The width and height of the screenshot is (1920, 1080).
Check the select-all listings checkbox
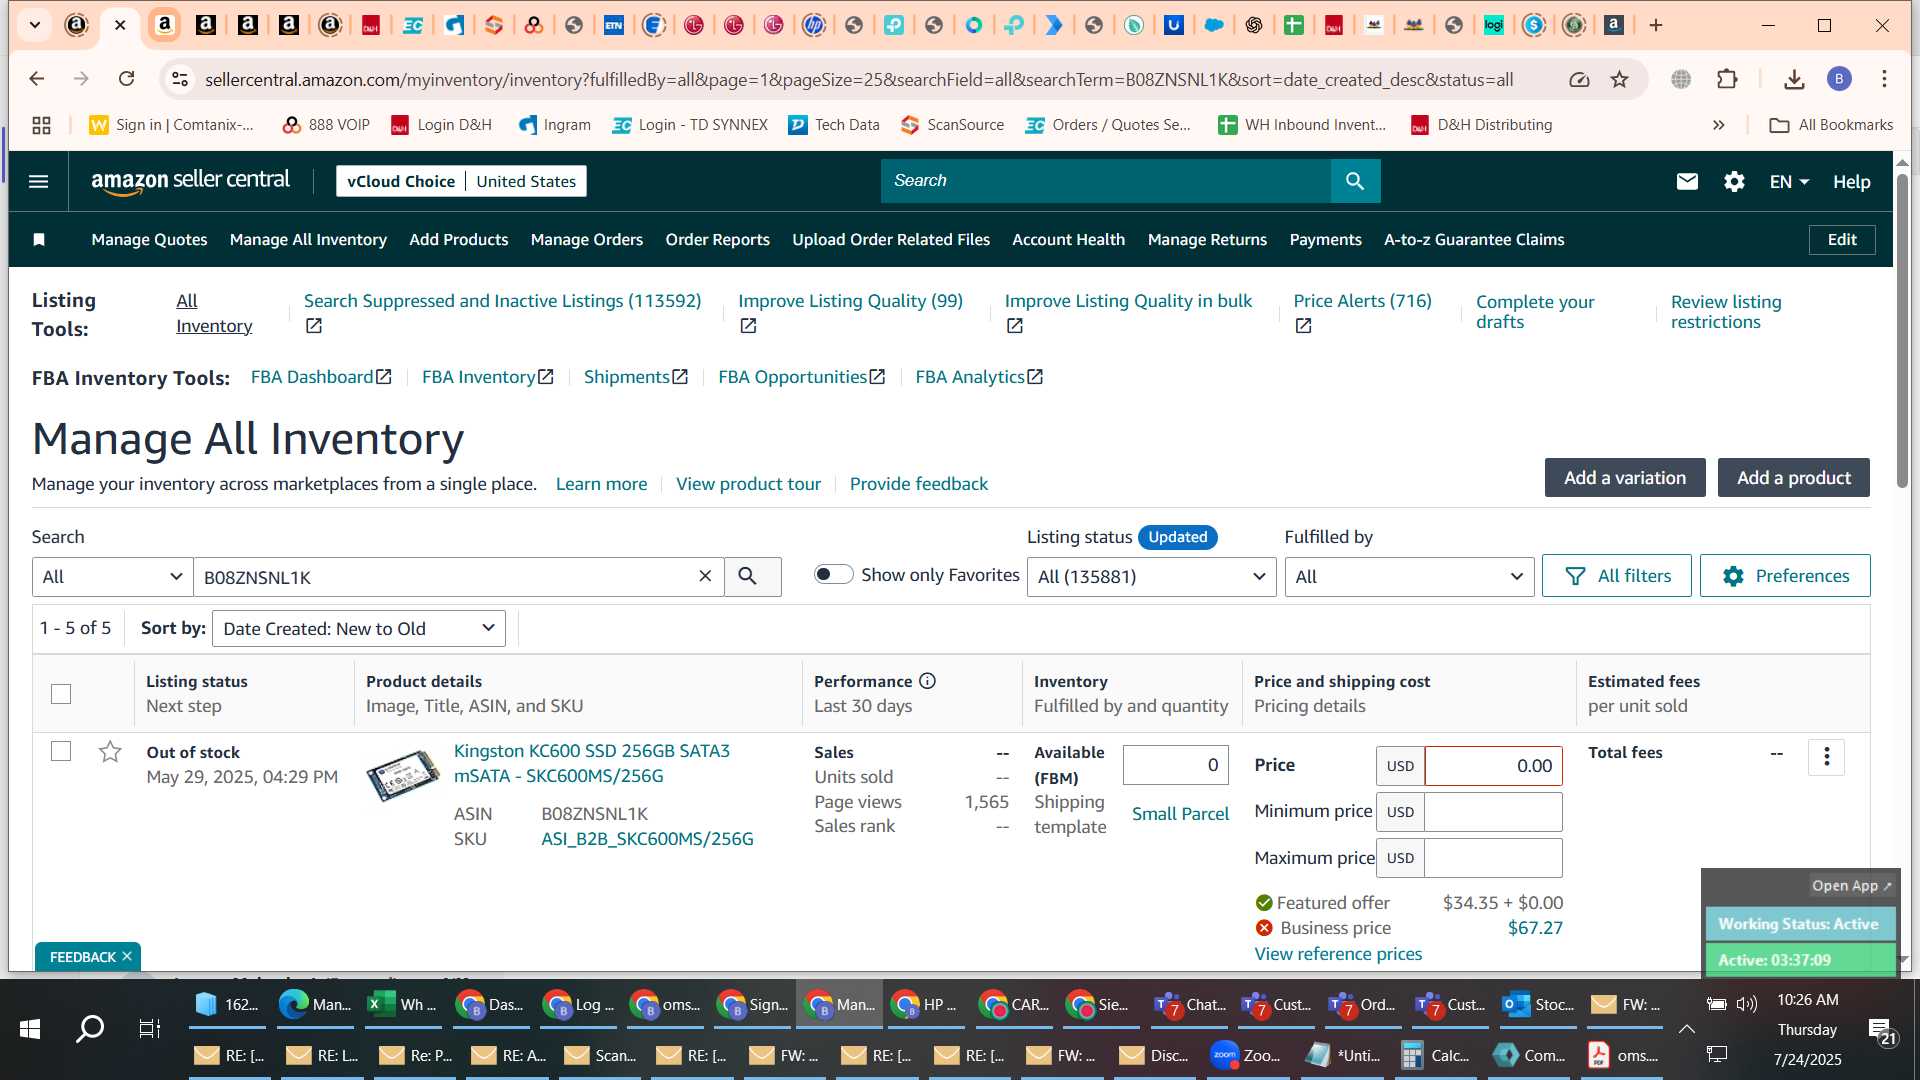(x=61, y=693)
